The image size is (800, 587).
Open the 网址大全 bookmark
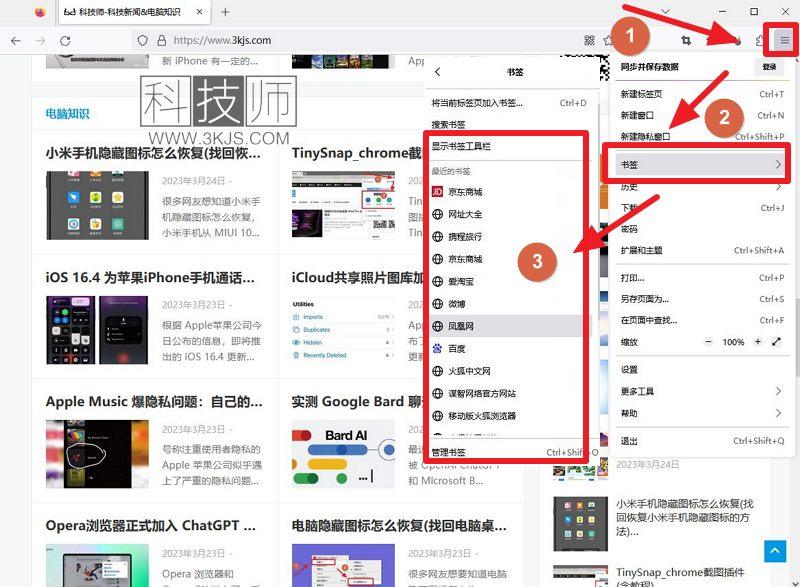pos(507,214)
